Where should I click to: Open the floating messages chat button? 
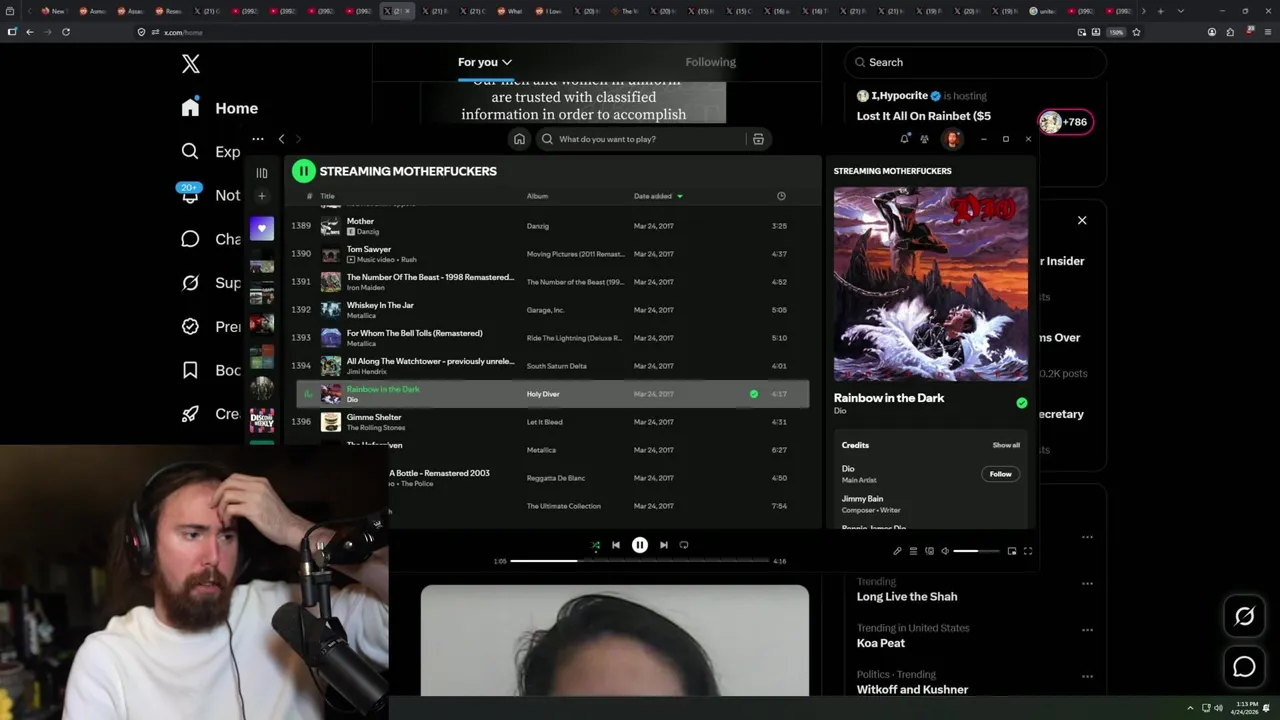pyautogui.click(x=1244, y=667)
